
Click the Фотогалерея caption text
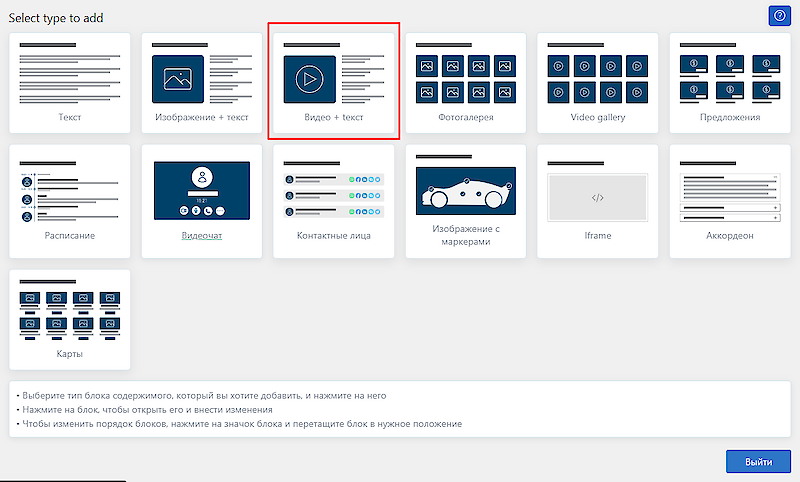click(x=466, y=117)
